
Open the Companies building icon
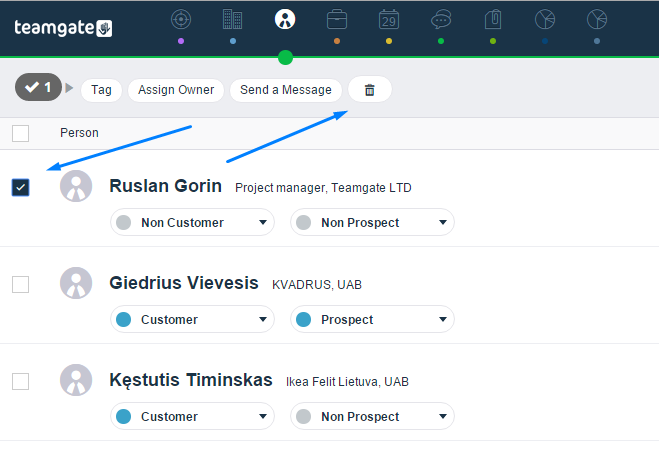232,20
